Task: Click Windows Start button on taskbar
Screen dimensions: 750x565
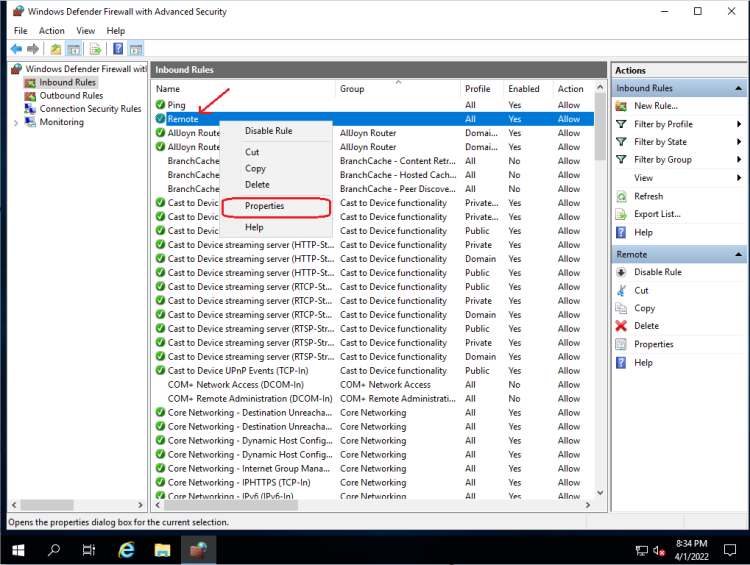Action: pos(18,550)
